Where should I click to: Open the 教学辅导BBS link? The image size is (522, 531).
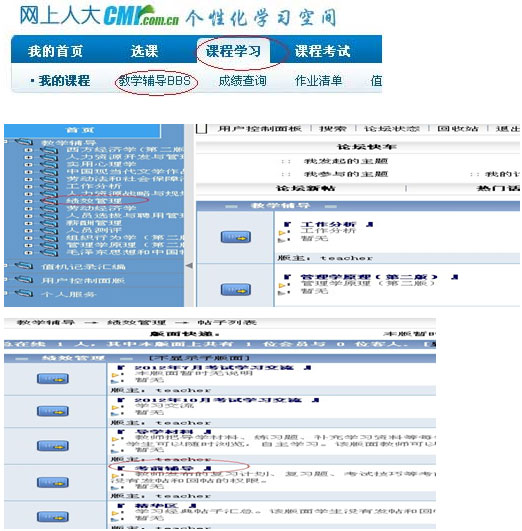(x=155, y=81)
